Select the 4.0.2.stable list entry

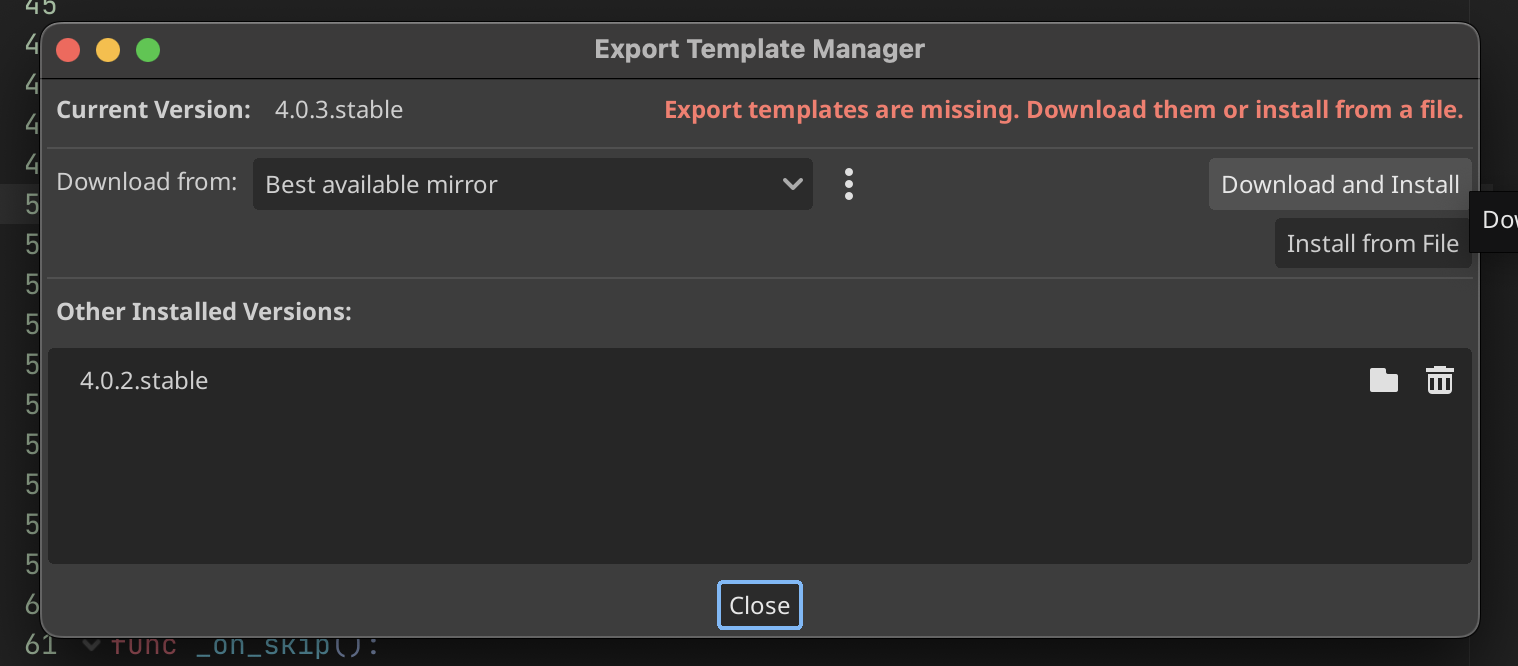[760, 380]
